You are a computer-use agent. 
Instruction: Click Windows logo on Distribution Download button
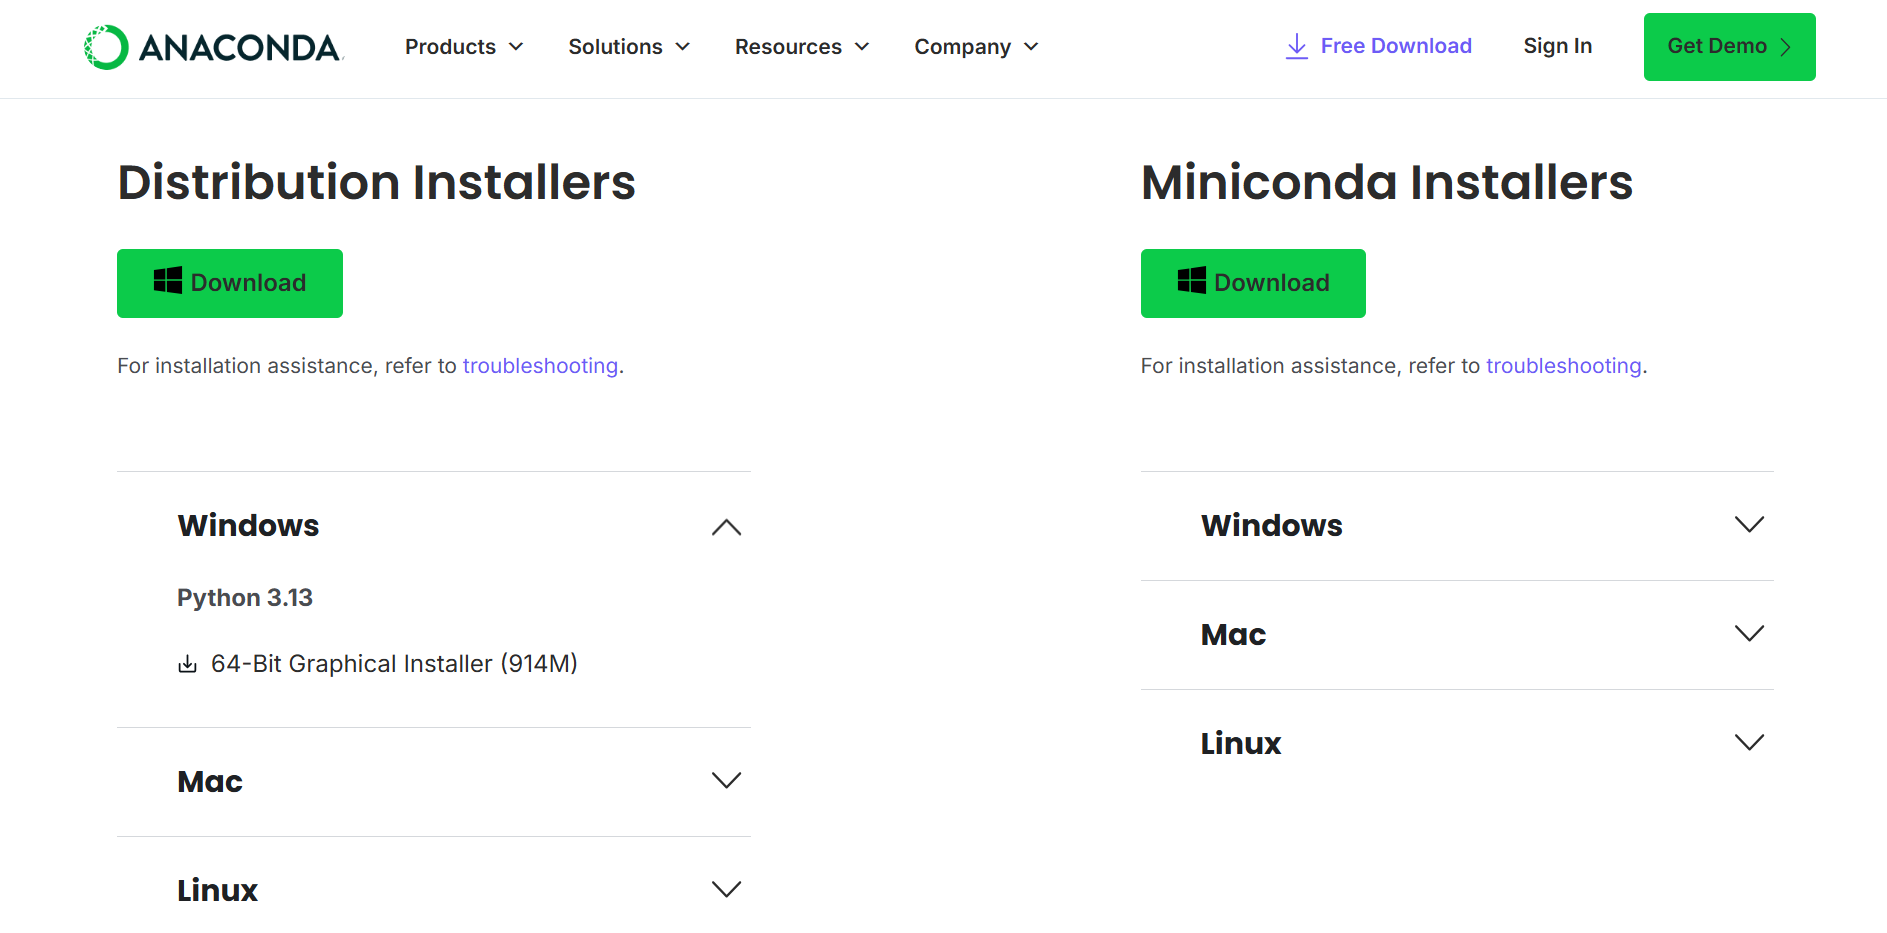(168, 280)
